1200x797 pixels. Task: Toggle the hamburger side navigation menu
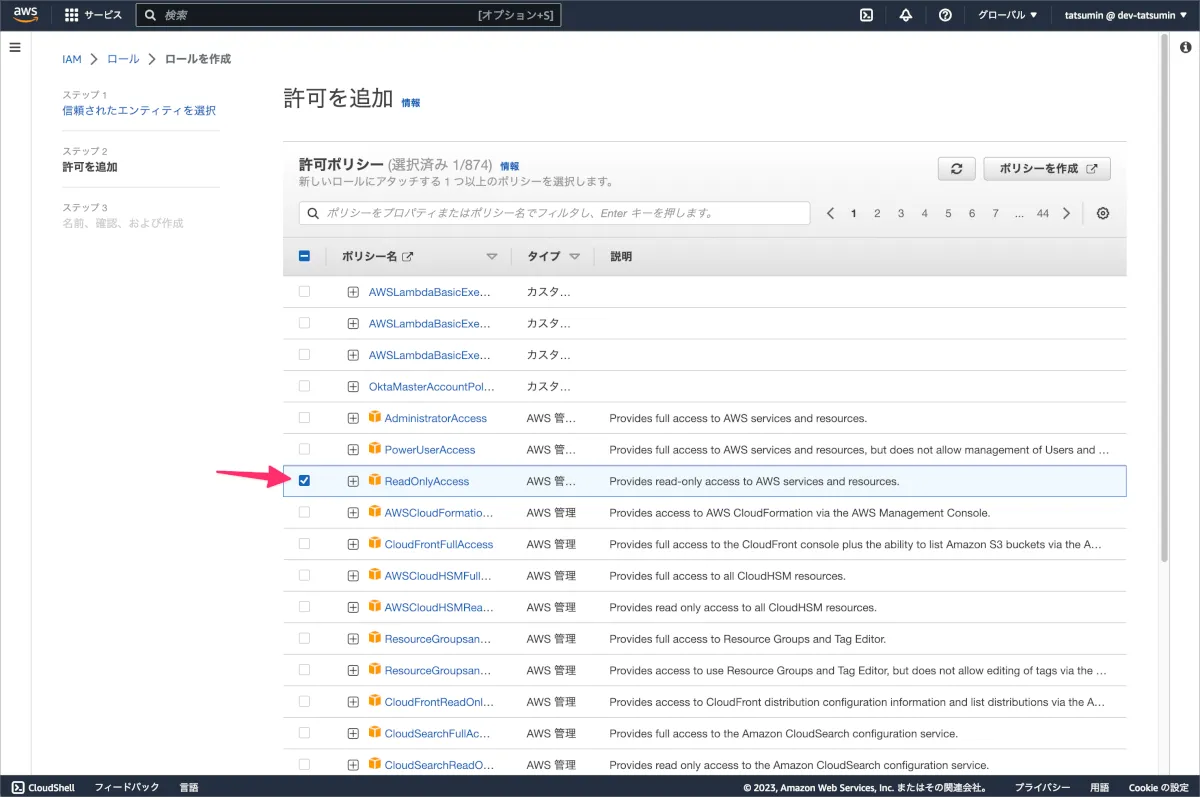tap(15, 47)
